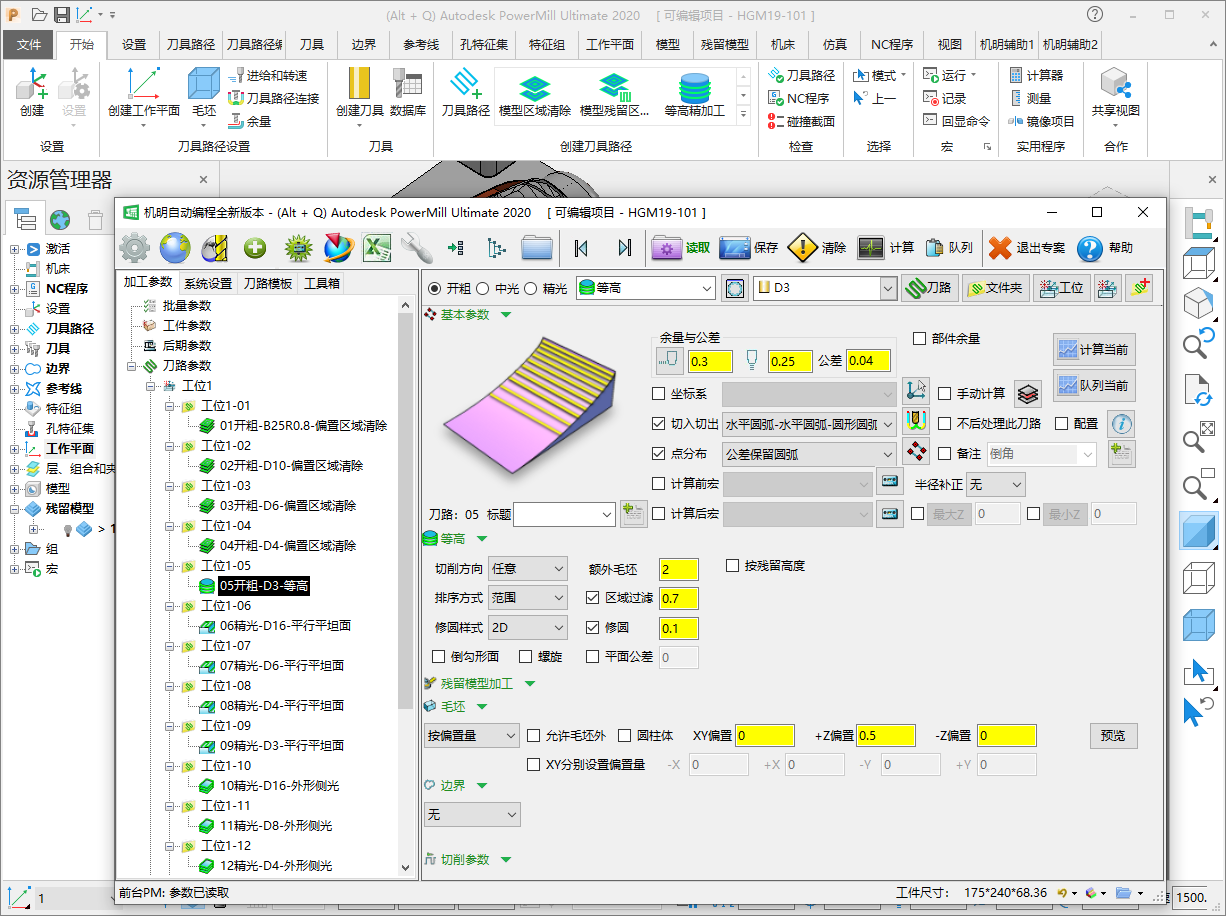
Task: Click the 保存 (save) button
Action: click(x=749, y=248)
